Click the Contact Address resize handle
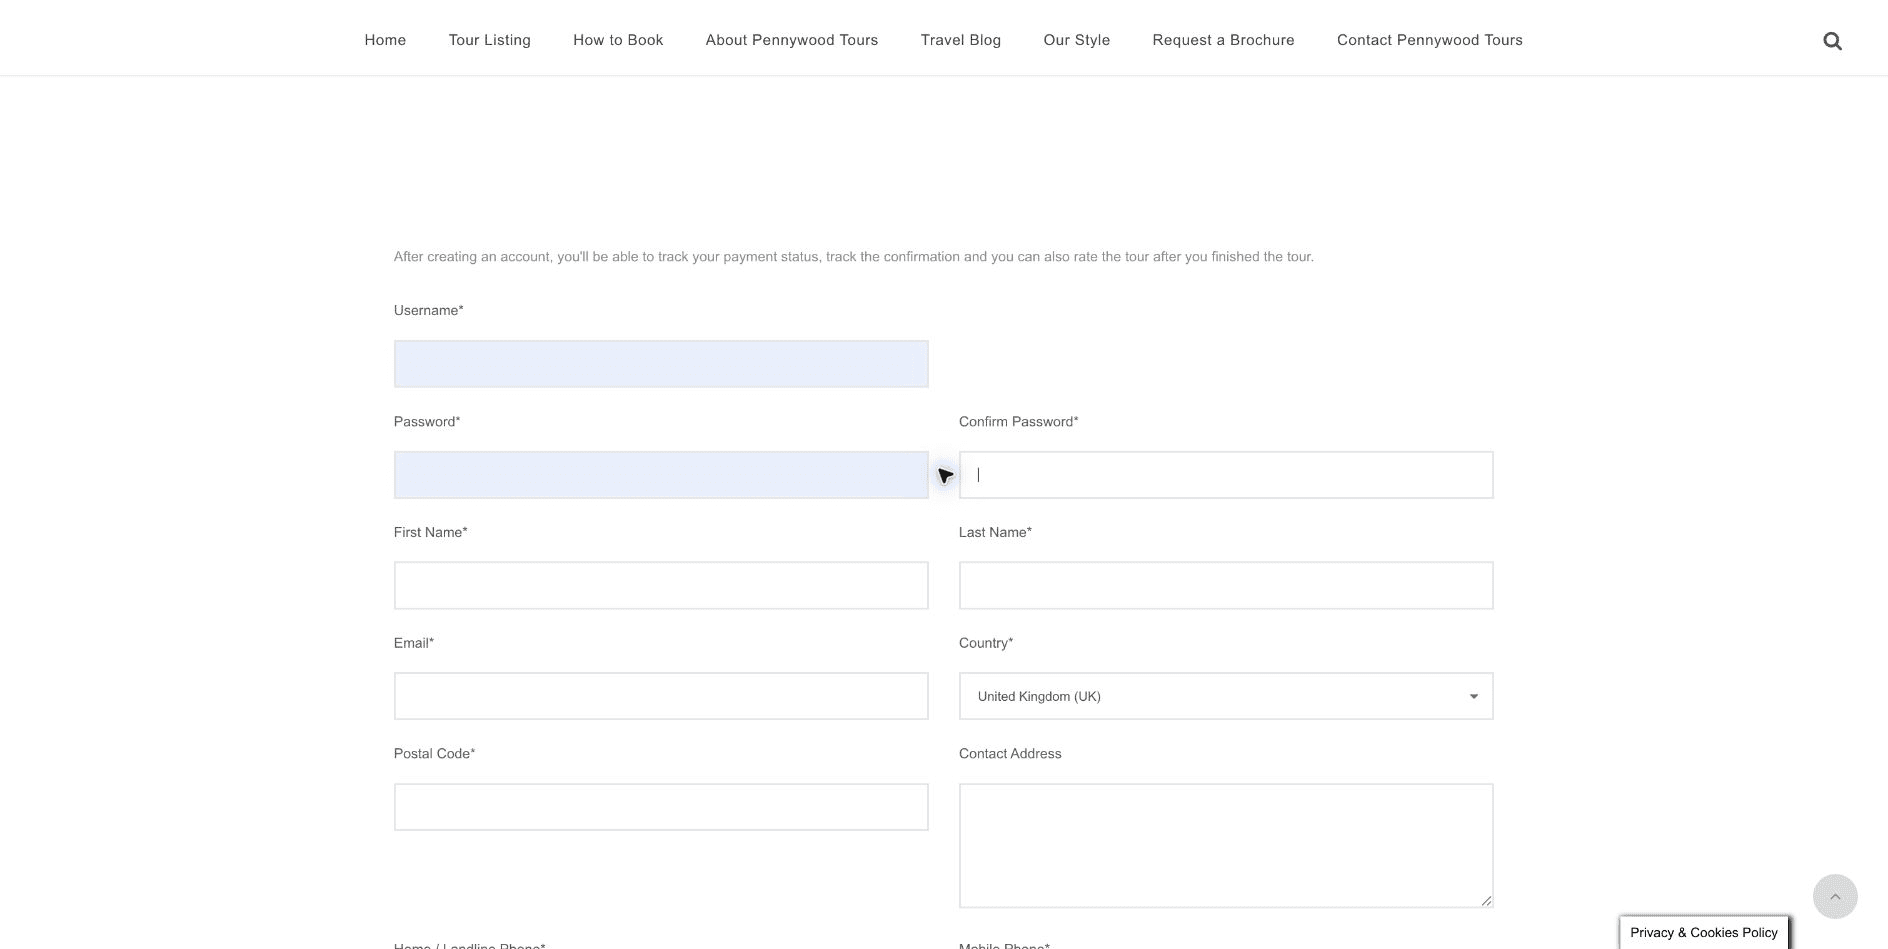 [1486, 901]
